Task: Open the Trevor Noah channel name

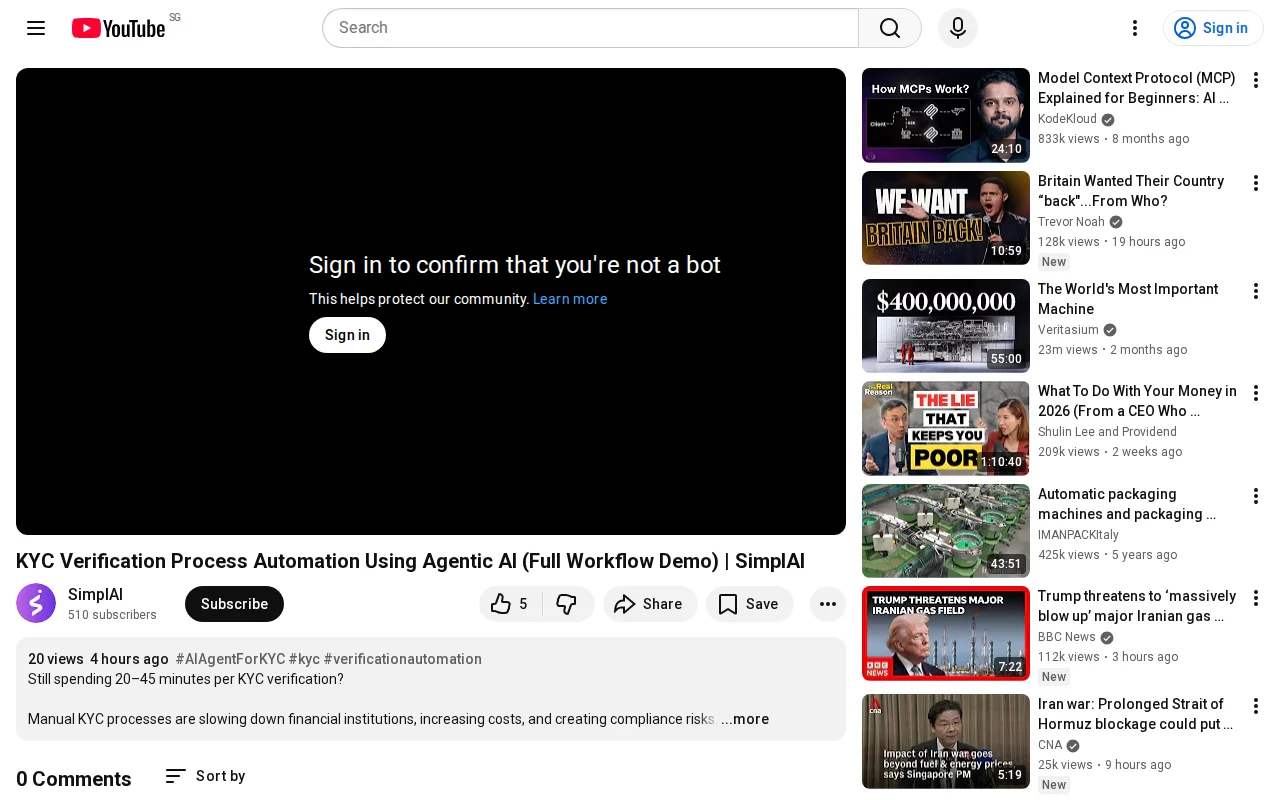Action: (x=1071, y=222)
